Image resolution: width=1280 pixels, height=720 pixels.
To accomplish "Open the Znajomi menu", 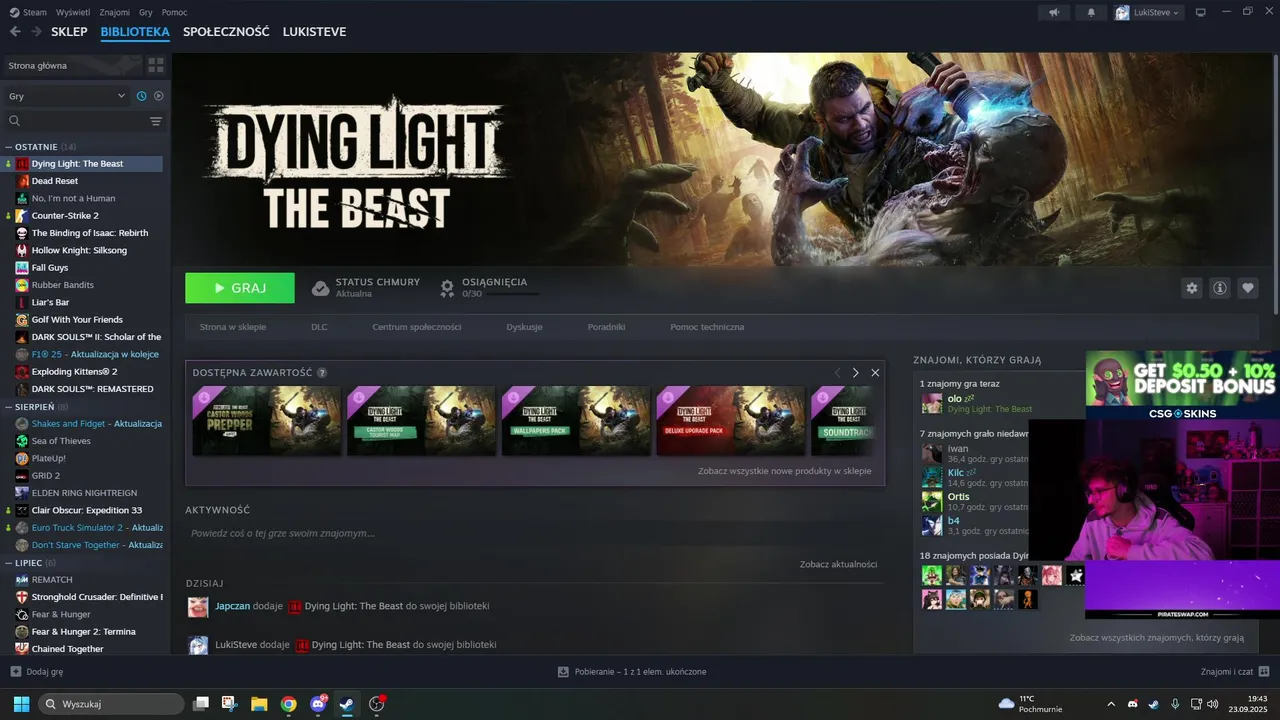I will [115, 12].
